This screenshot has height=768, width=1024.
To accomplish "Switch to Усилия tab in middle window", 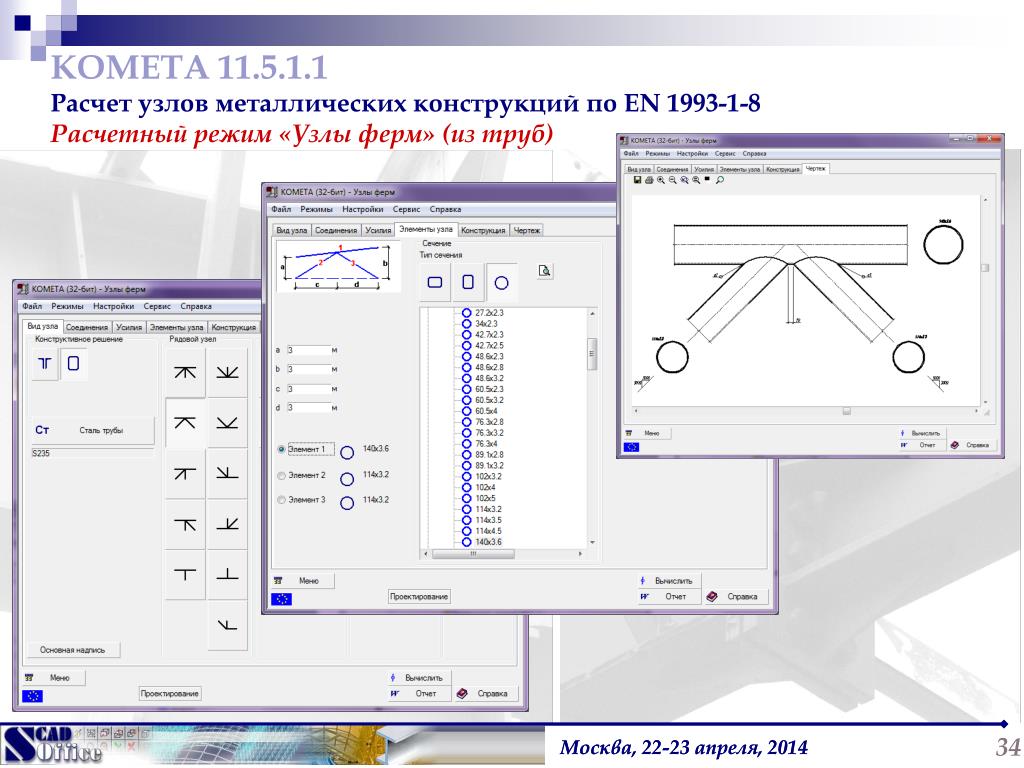I will tap(377, 231).
